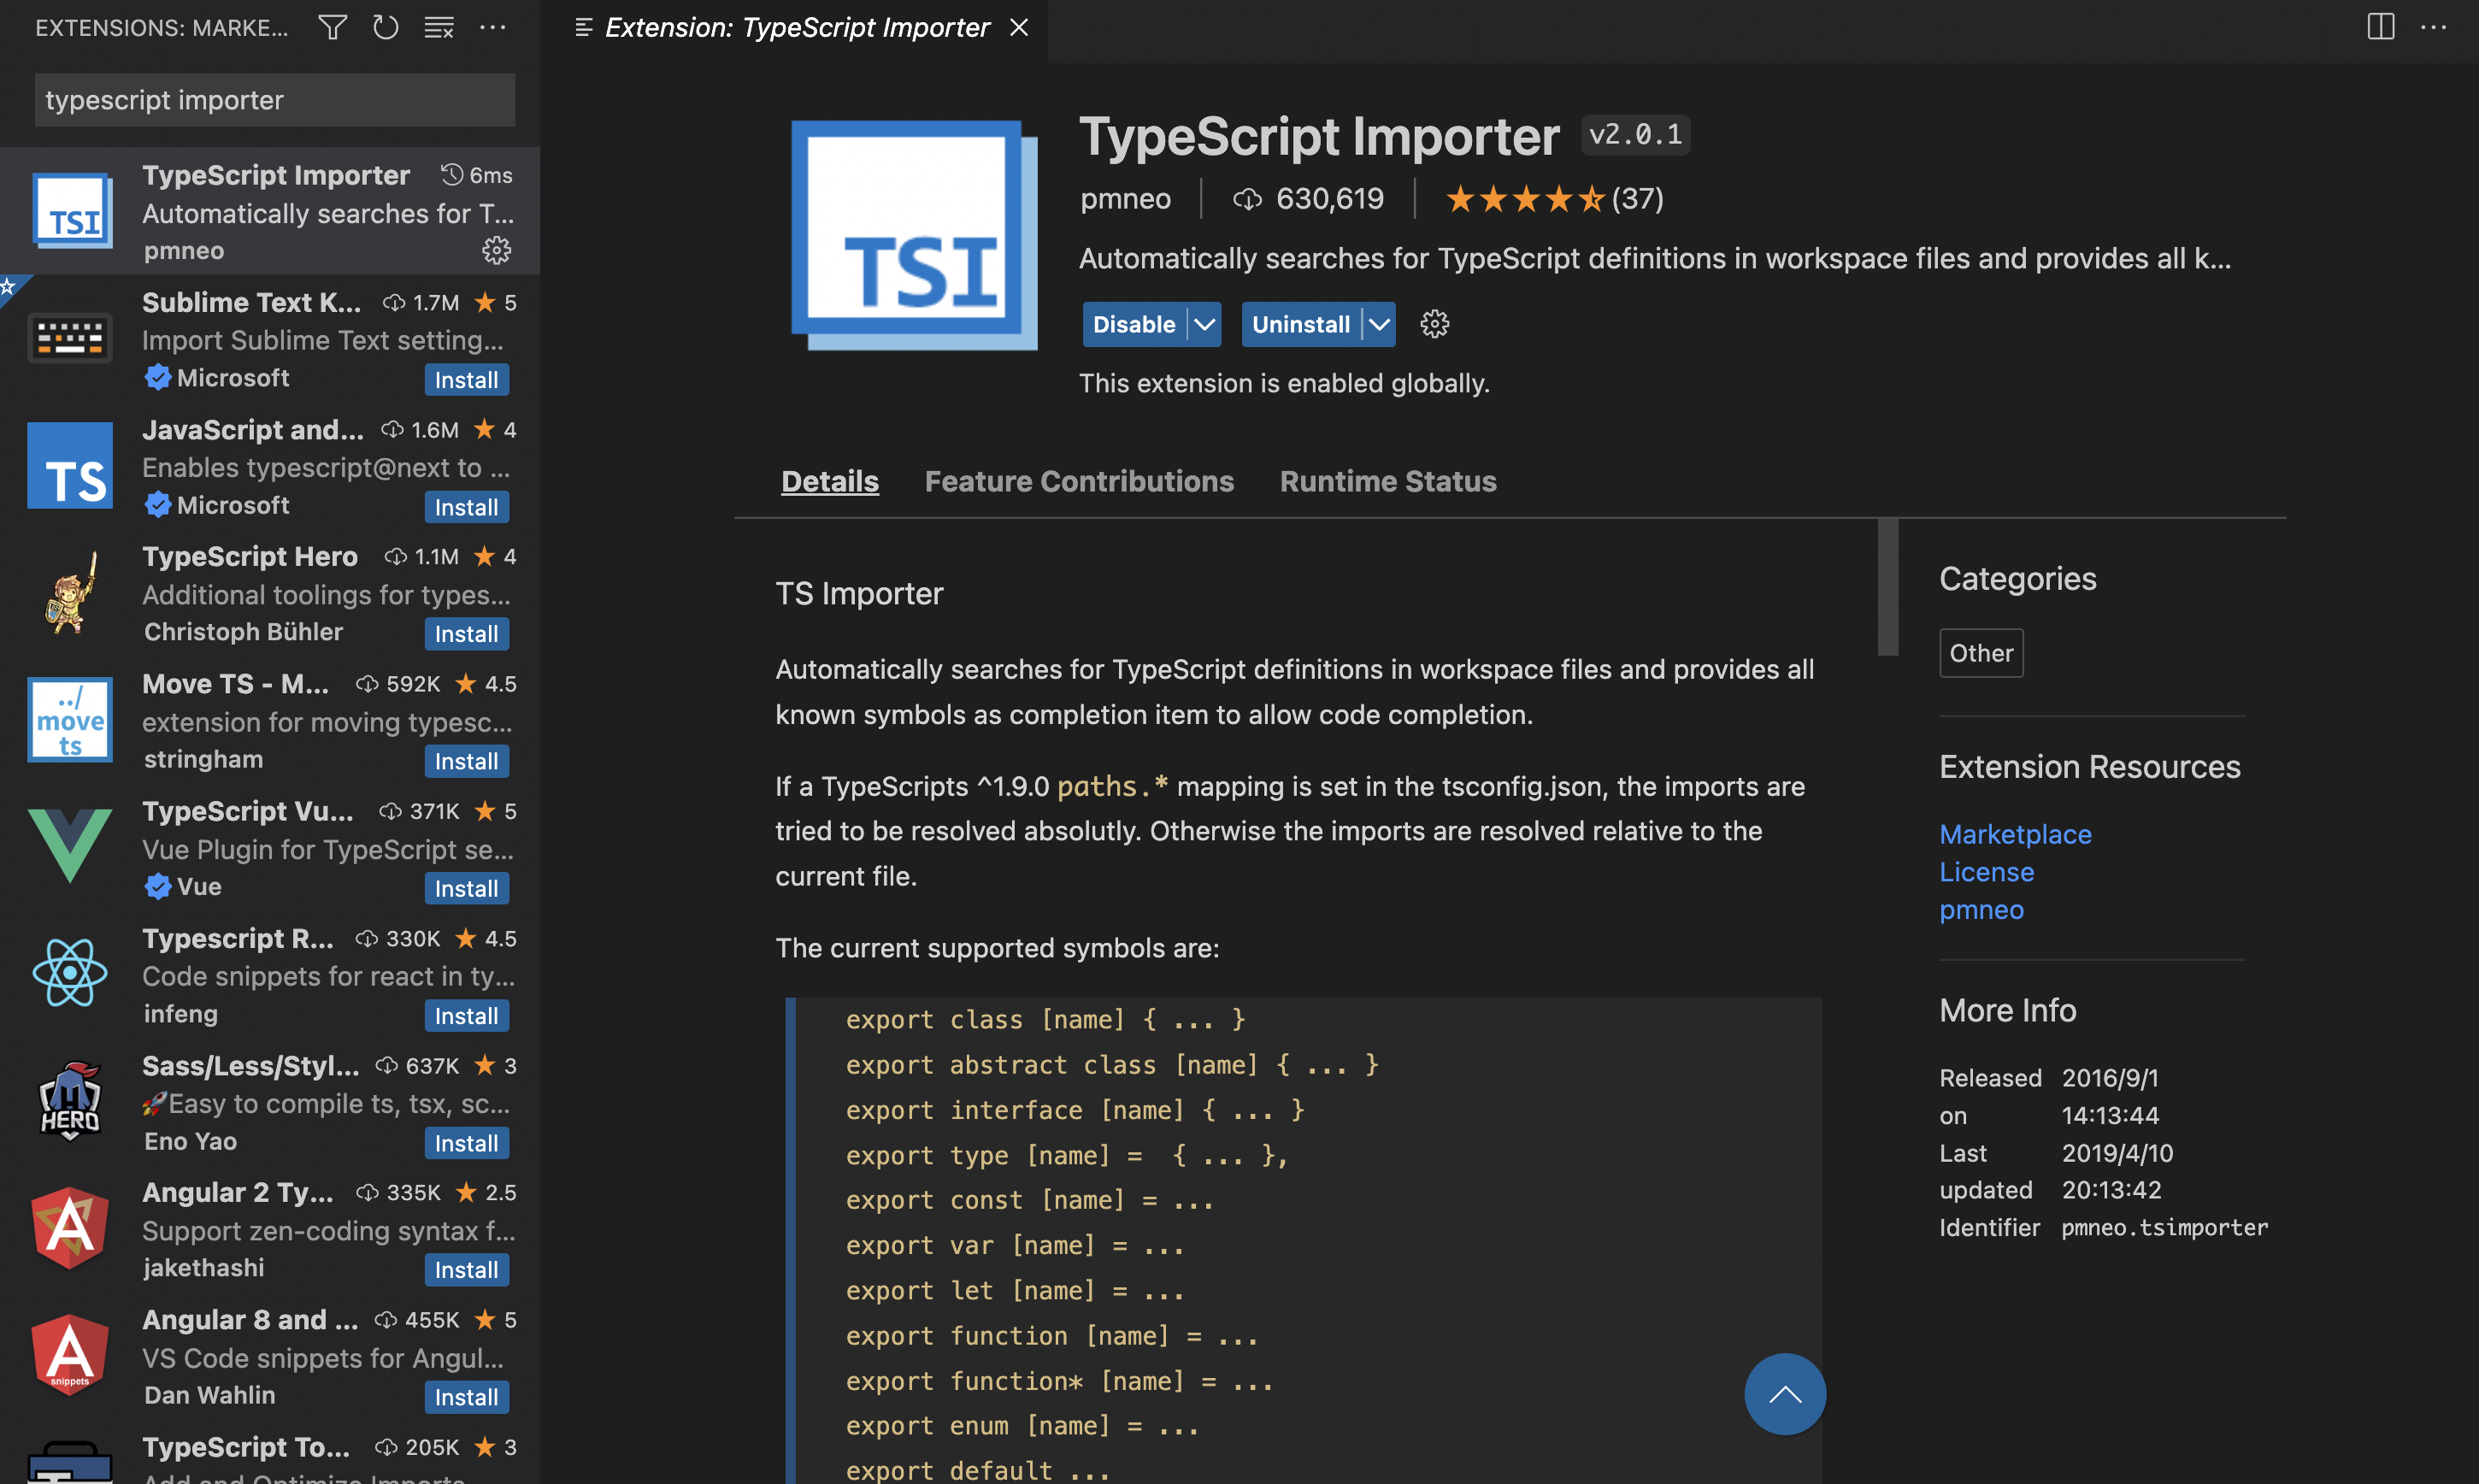Expand the Disable button dropdown arrow

(1205, 324)
